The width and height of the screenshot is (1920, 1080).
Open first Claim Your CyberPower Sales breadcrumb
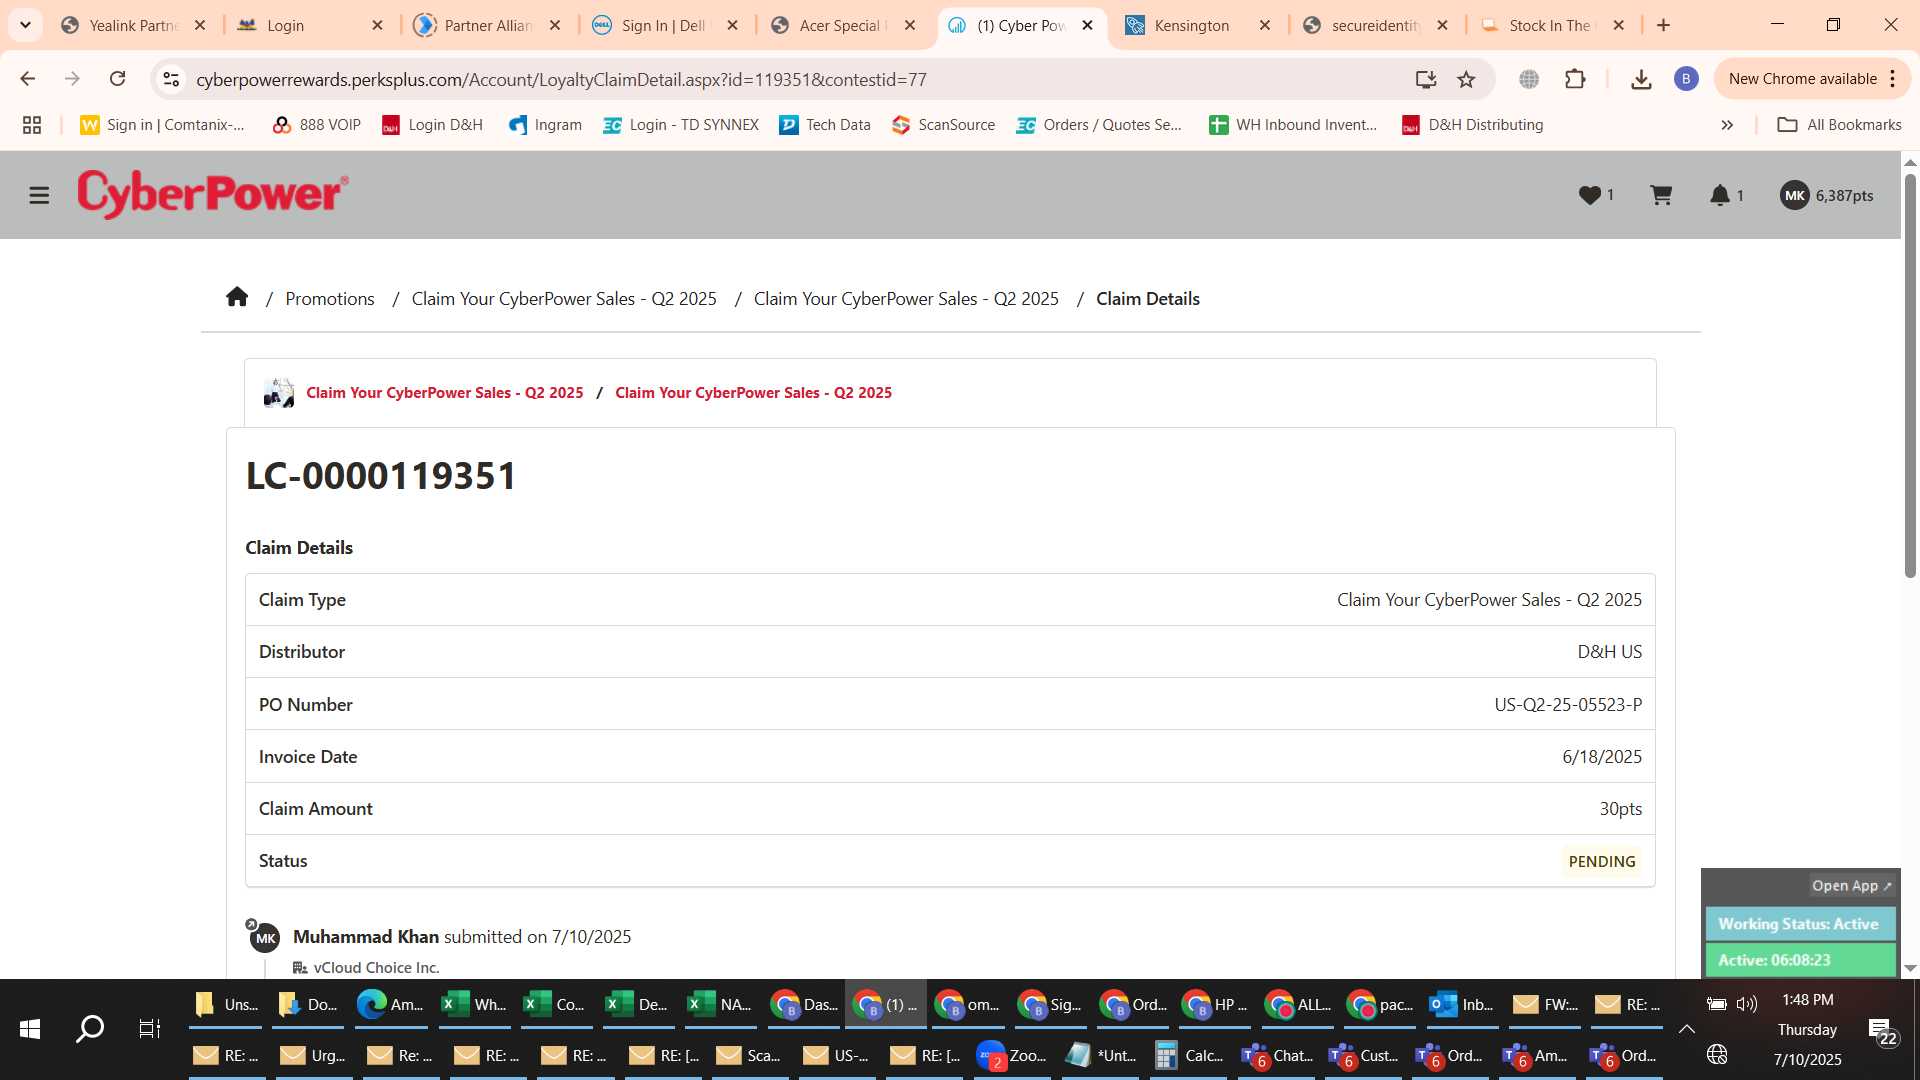tap(564, 298)
